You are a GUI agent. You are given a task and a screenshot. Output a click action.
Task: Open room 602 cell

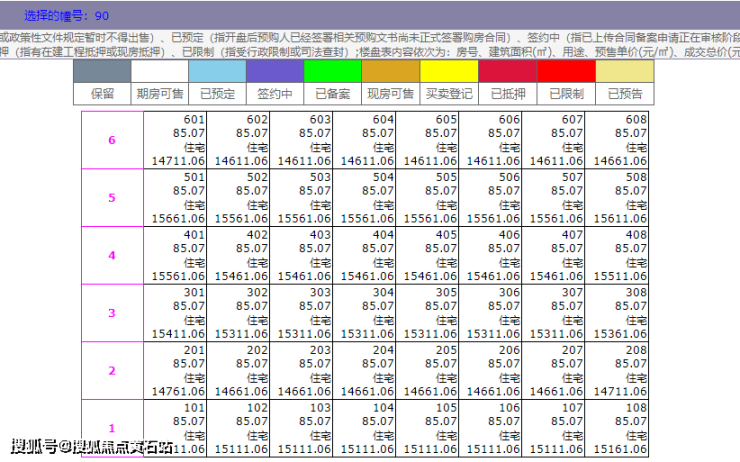(238, 140)
